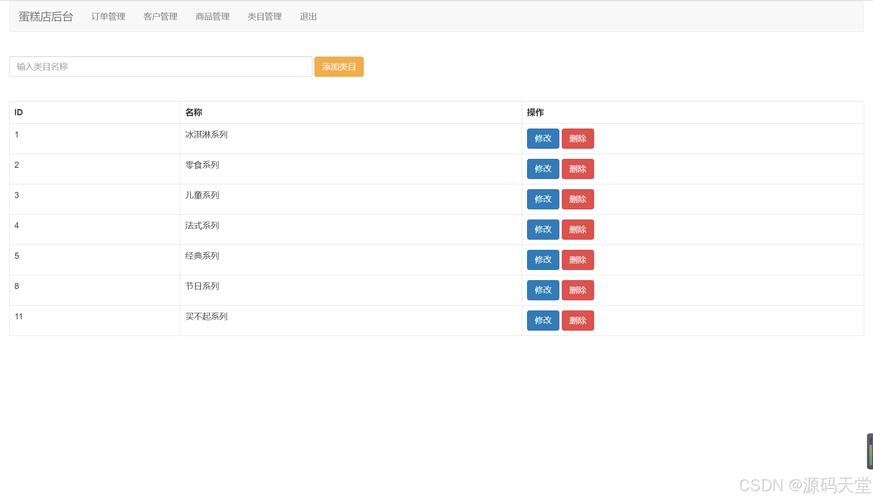Remove the 经典系列 row
This screenshot has width=873, height=500.
pyautogui.click(x=578, y=260)
